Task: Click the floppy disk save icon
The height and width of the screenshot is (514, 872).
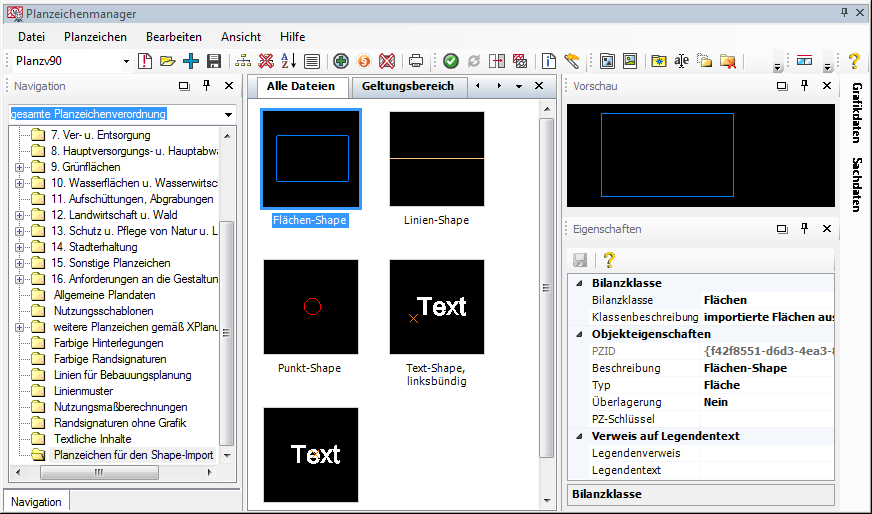Action: 213,61
